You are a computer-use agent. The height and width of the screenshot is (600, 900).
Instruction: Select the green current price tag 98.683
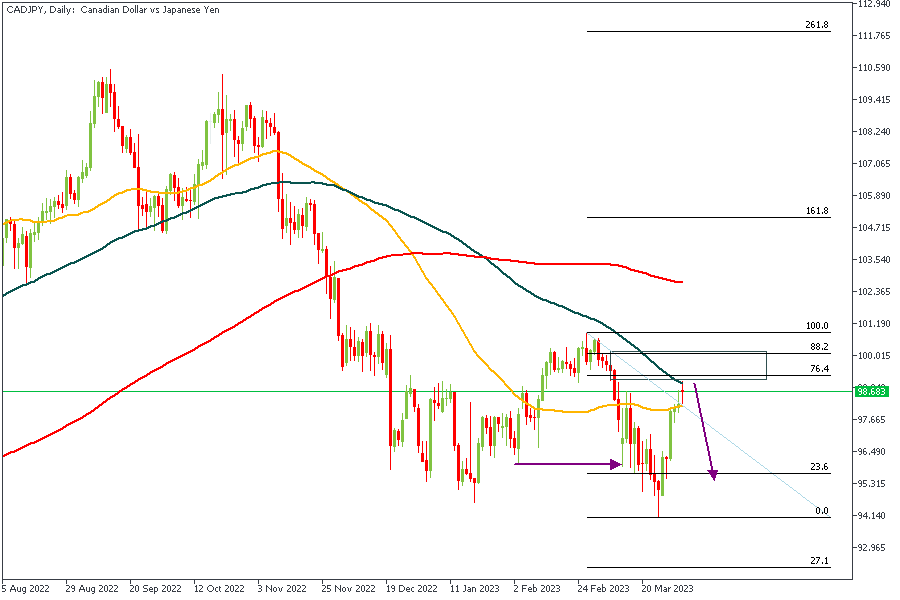[x=873, y=392]
